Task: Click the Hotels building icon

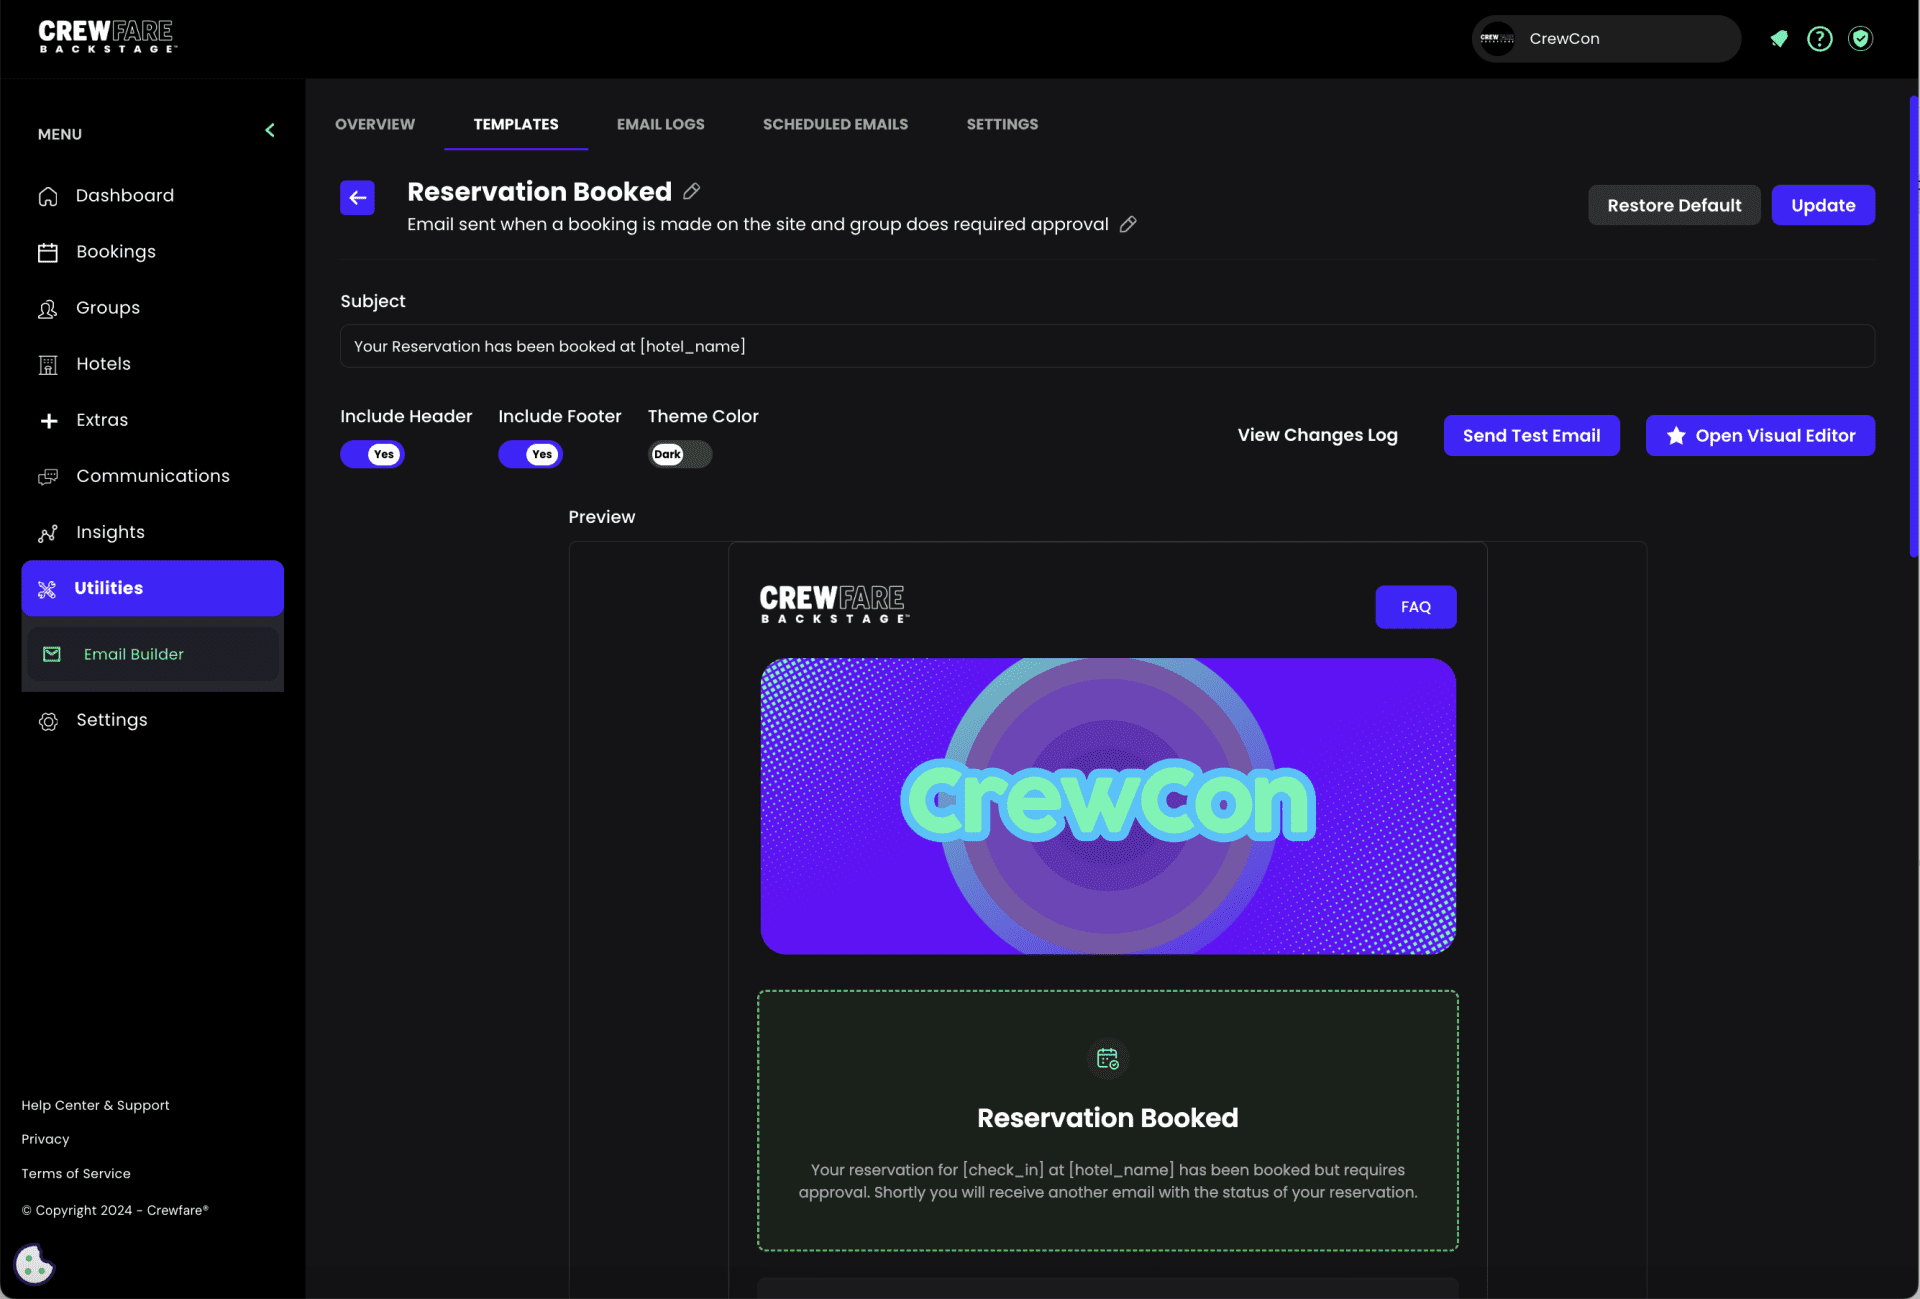Action: [x=48, y=365]
